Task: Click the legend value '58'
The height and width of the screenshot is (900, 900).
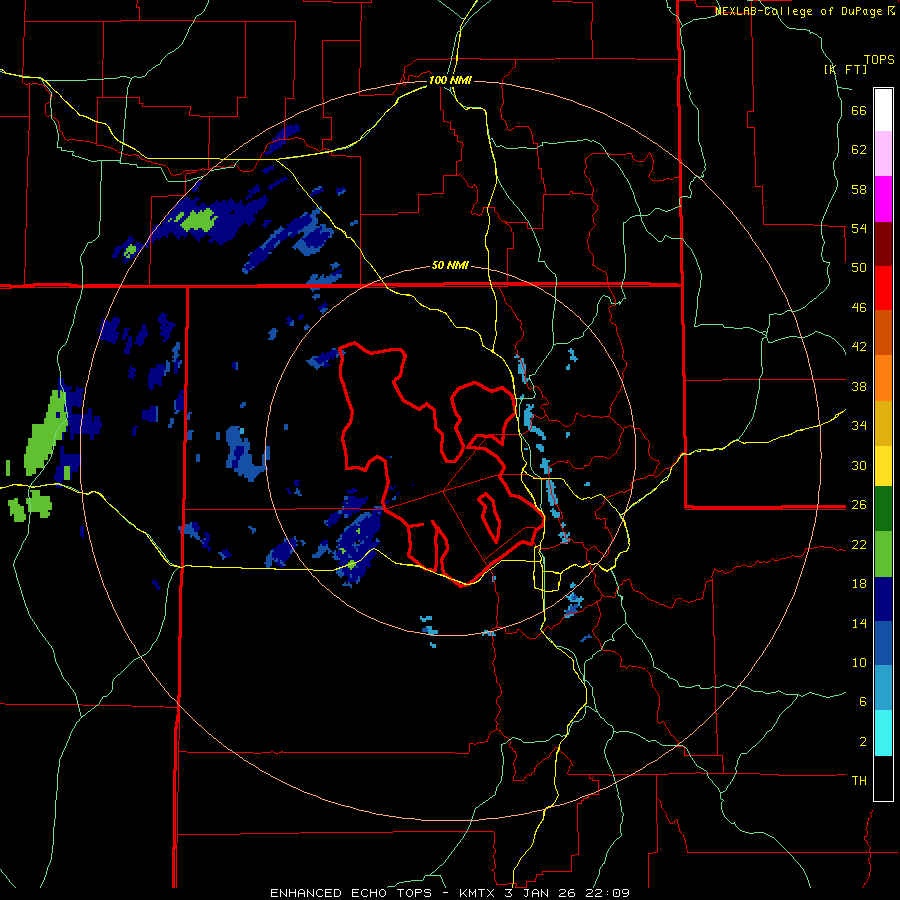Action: 859,189
